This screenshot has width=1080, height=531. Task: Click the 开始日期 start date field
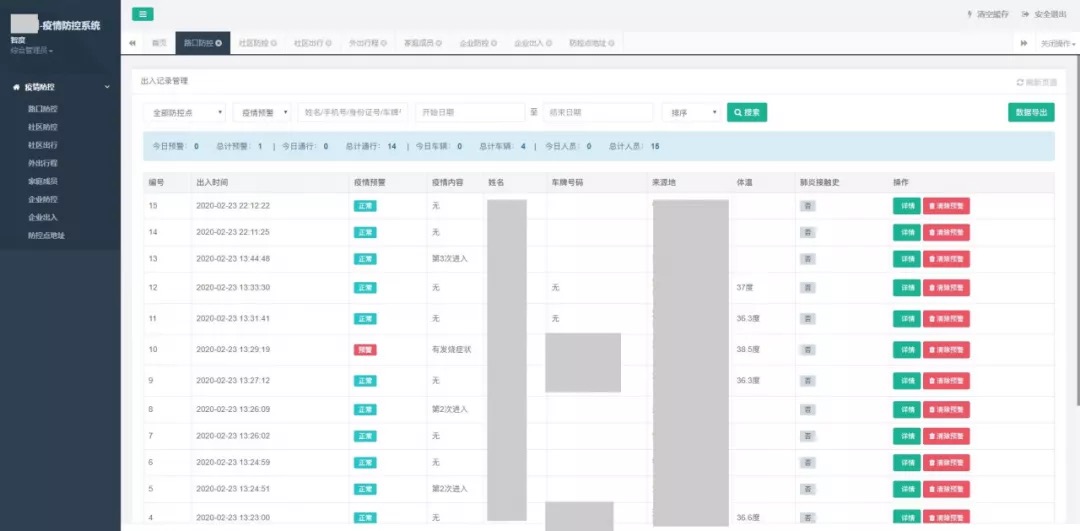point(470,113)
